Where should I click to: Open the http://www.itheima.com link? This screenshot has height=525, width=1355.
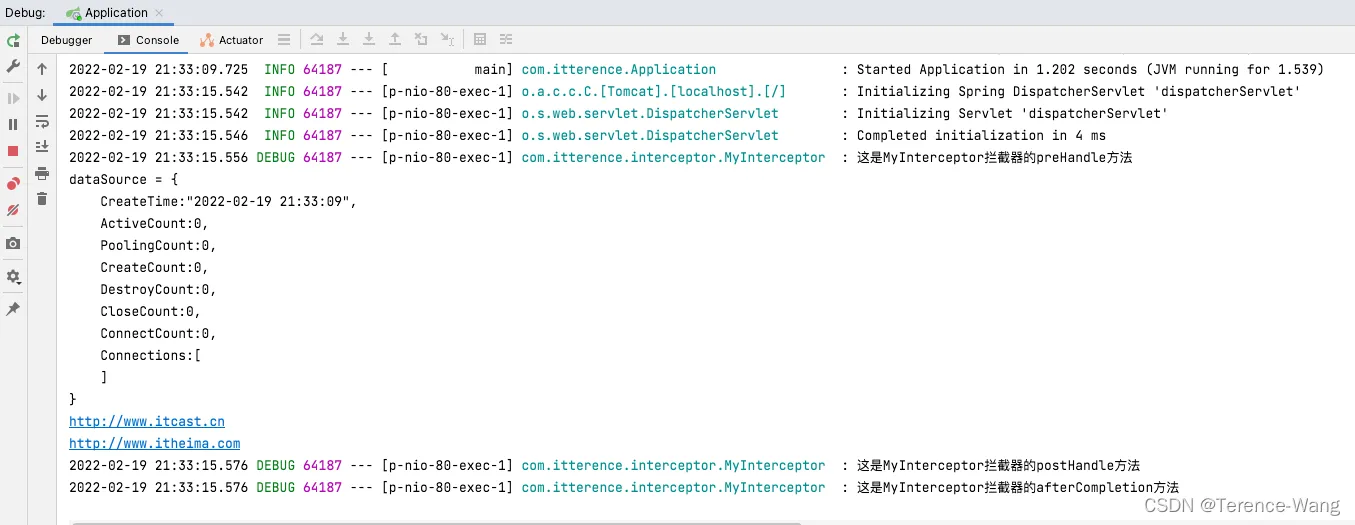pos(155,444)
